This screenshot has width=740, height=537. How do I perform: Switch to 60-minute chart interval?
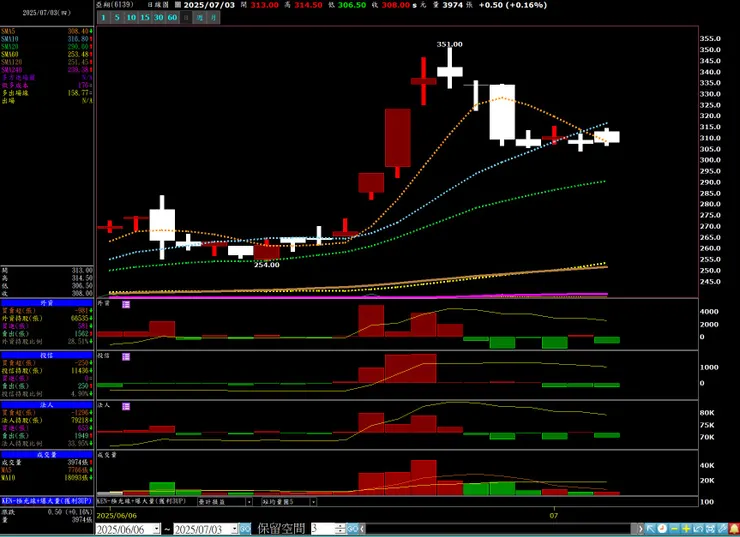coord(172,17)
